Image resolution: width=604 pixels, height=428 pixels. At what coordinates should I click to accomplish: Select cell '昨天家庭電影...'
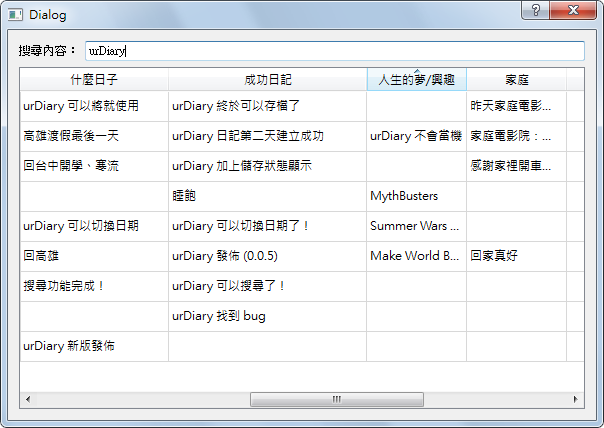pyautogui.click(x=517, y=106)
